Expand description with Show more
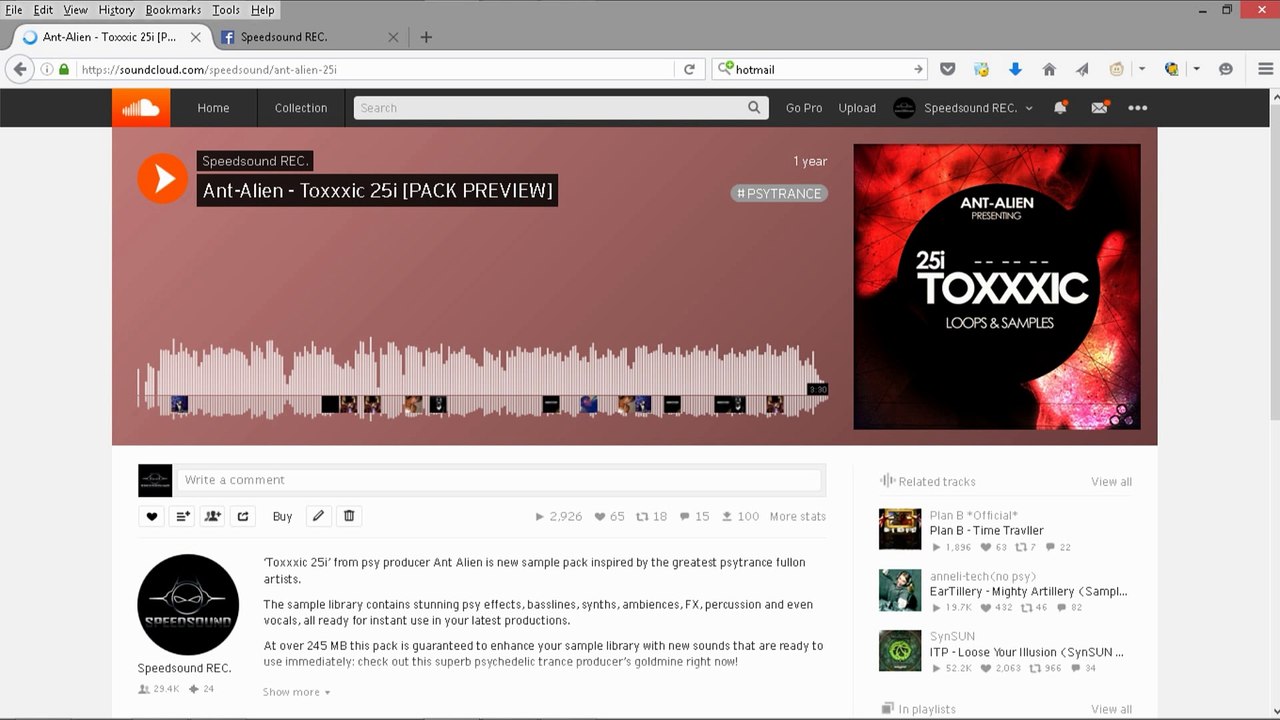Image resolution: width=1280 pixels, height=720 pixels. coord(296,692)
